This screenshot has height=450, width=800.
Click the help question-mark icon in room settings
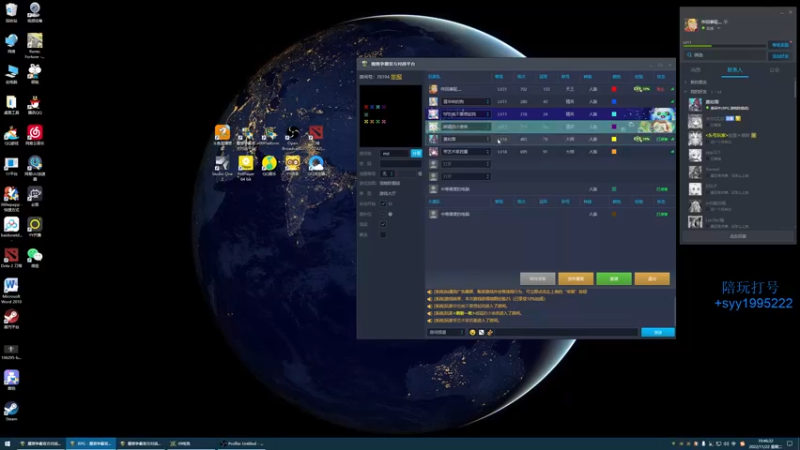click(x=390, y=214)
